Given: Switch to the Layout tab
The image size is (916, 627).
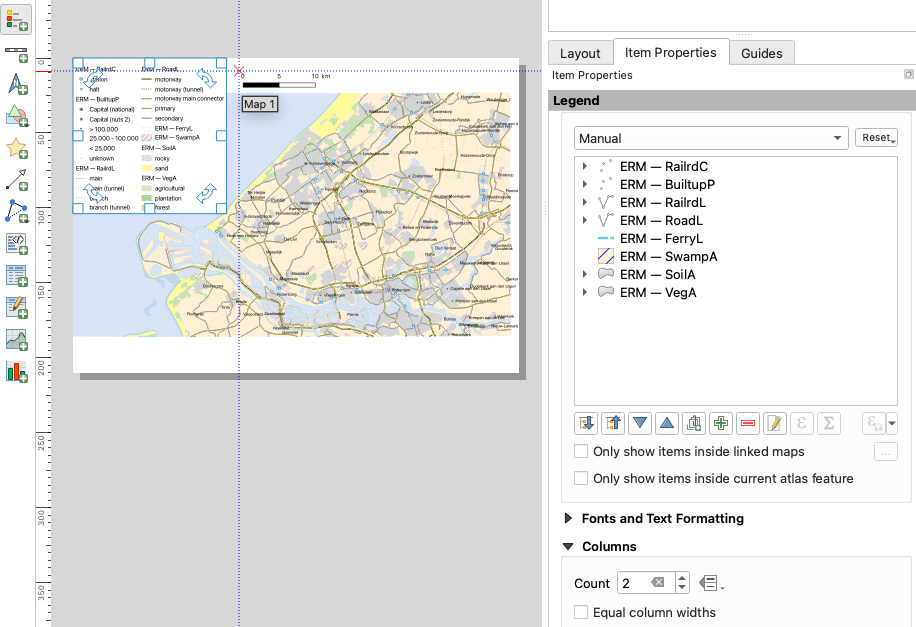Looking at the screenshot, I should tap(580, 53).
